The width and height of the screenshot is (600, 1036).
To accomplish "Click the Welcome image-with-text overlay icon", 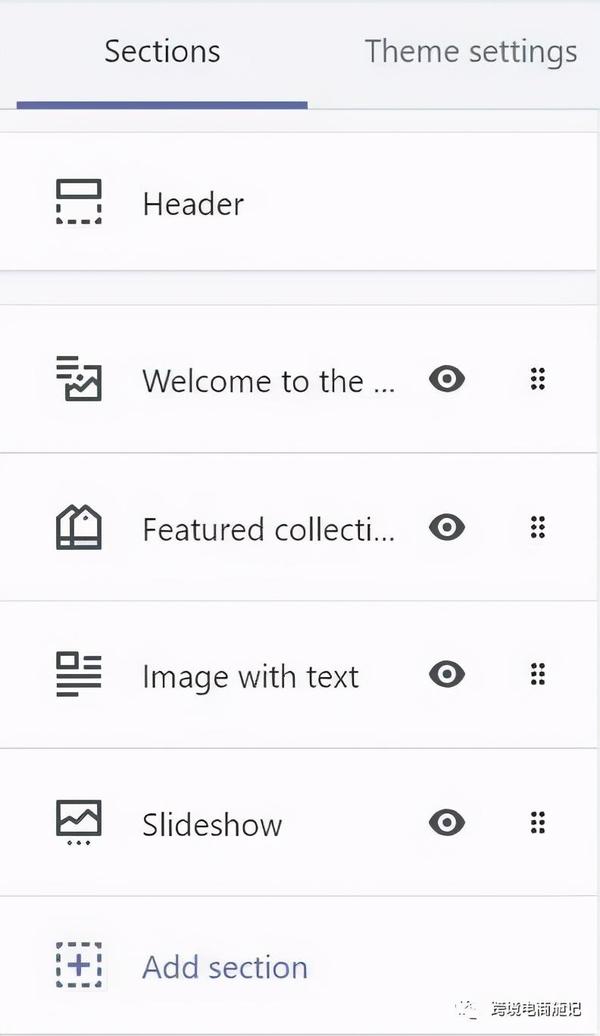I will pyautogui.click(x=79, y=379).
